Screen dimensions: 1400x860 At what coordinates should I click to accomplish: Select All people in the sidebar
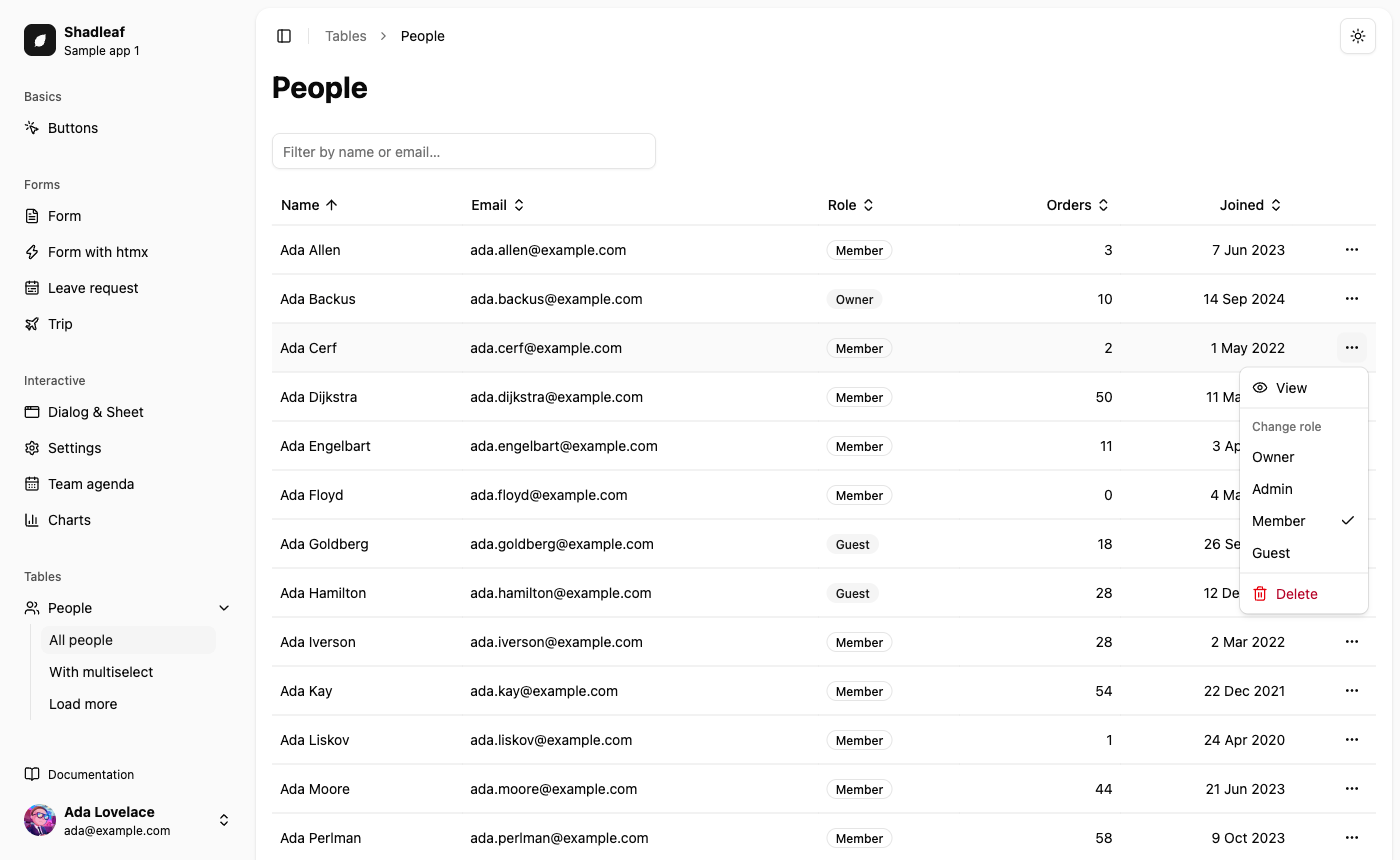pyautogui.click(x=128, y=640)
